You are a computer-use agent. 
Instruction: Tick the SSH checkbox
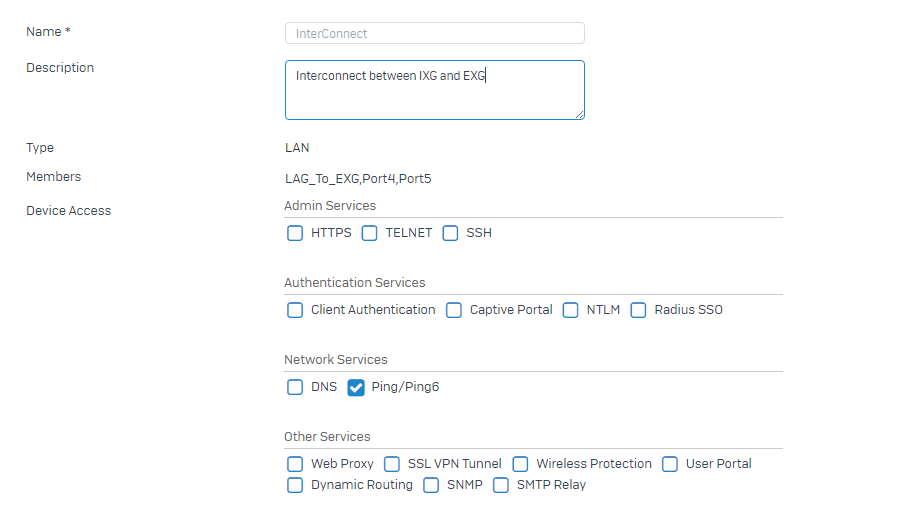point(450,233)
